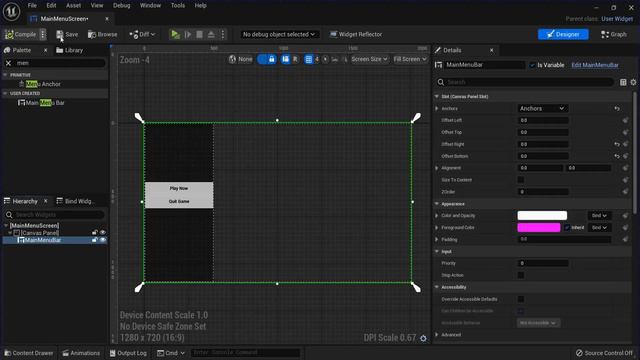The height and width of the screenshot is (360, 640).
Task: Open the Debug menu
Action: (x=121, y=5)
